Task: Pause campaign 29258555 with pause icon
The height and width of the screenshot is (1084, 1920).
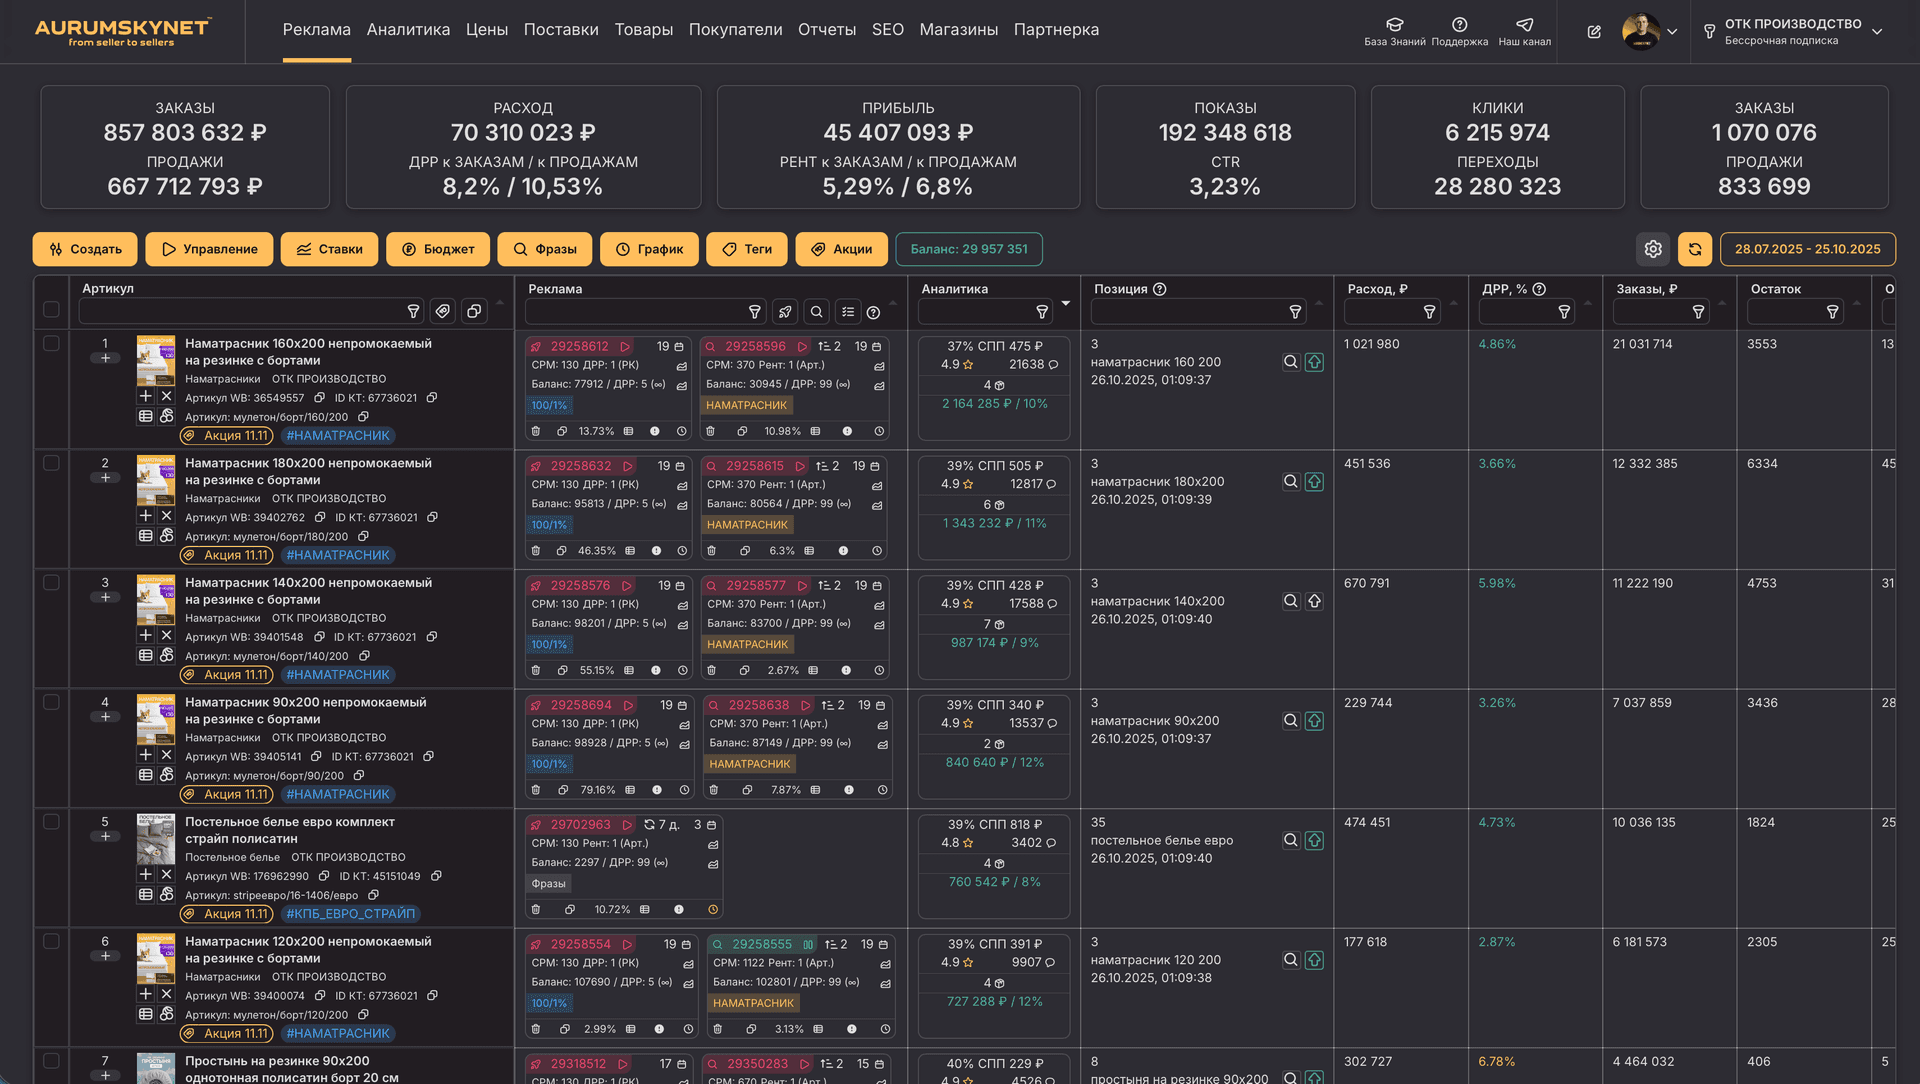Action: pos(808,944)
